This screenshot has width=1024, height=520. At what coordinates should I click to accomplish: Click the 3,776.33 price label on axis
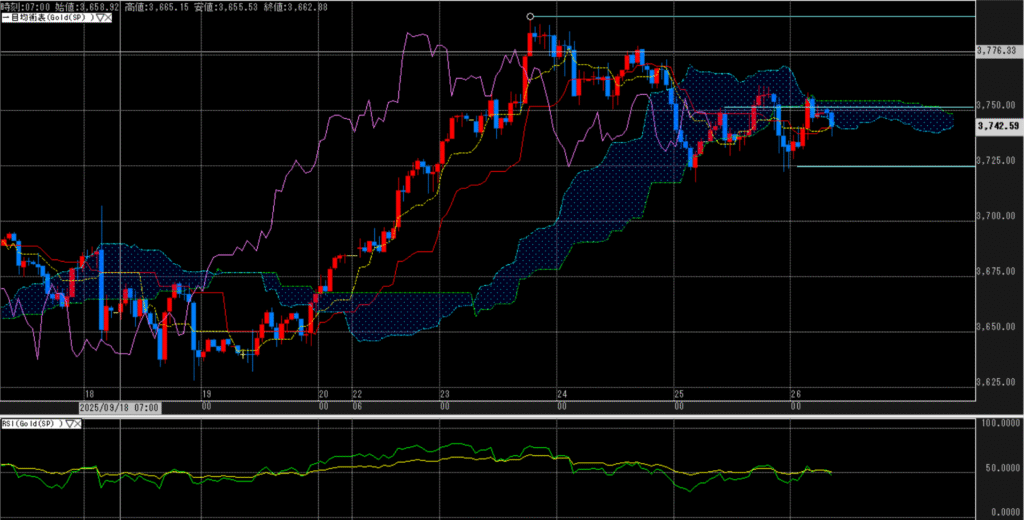click(x=996, y=50)
